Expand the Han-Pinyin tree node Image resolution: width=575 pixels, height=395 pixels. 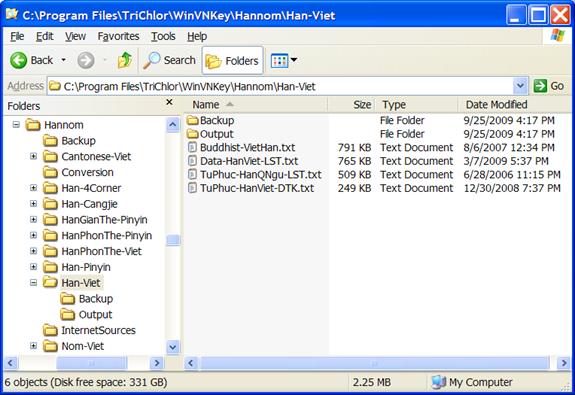point(33,267)
